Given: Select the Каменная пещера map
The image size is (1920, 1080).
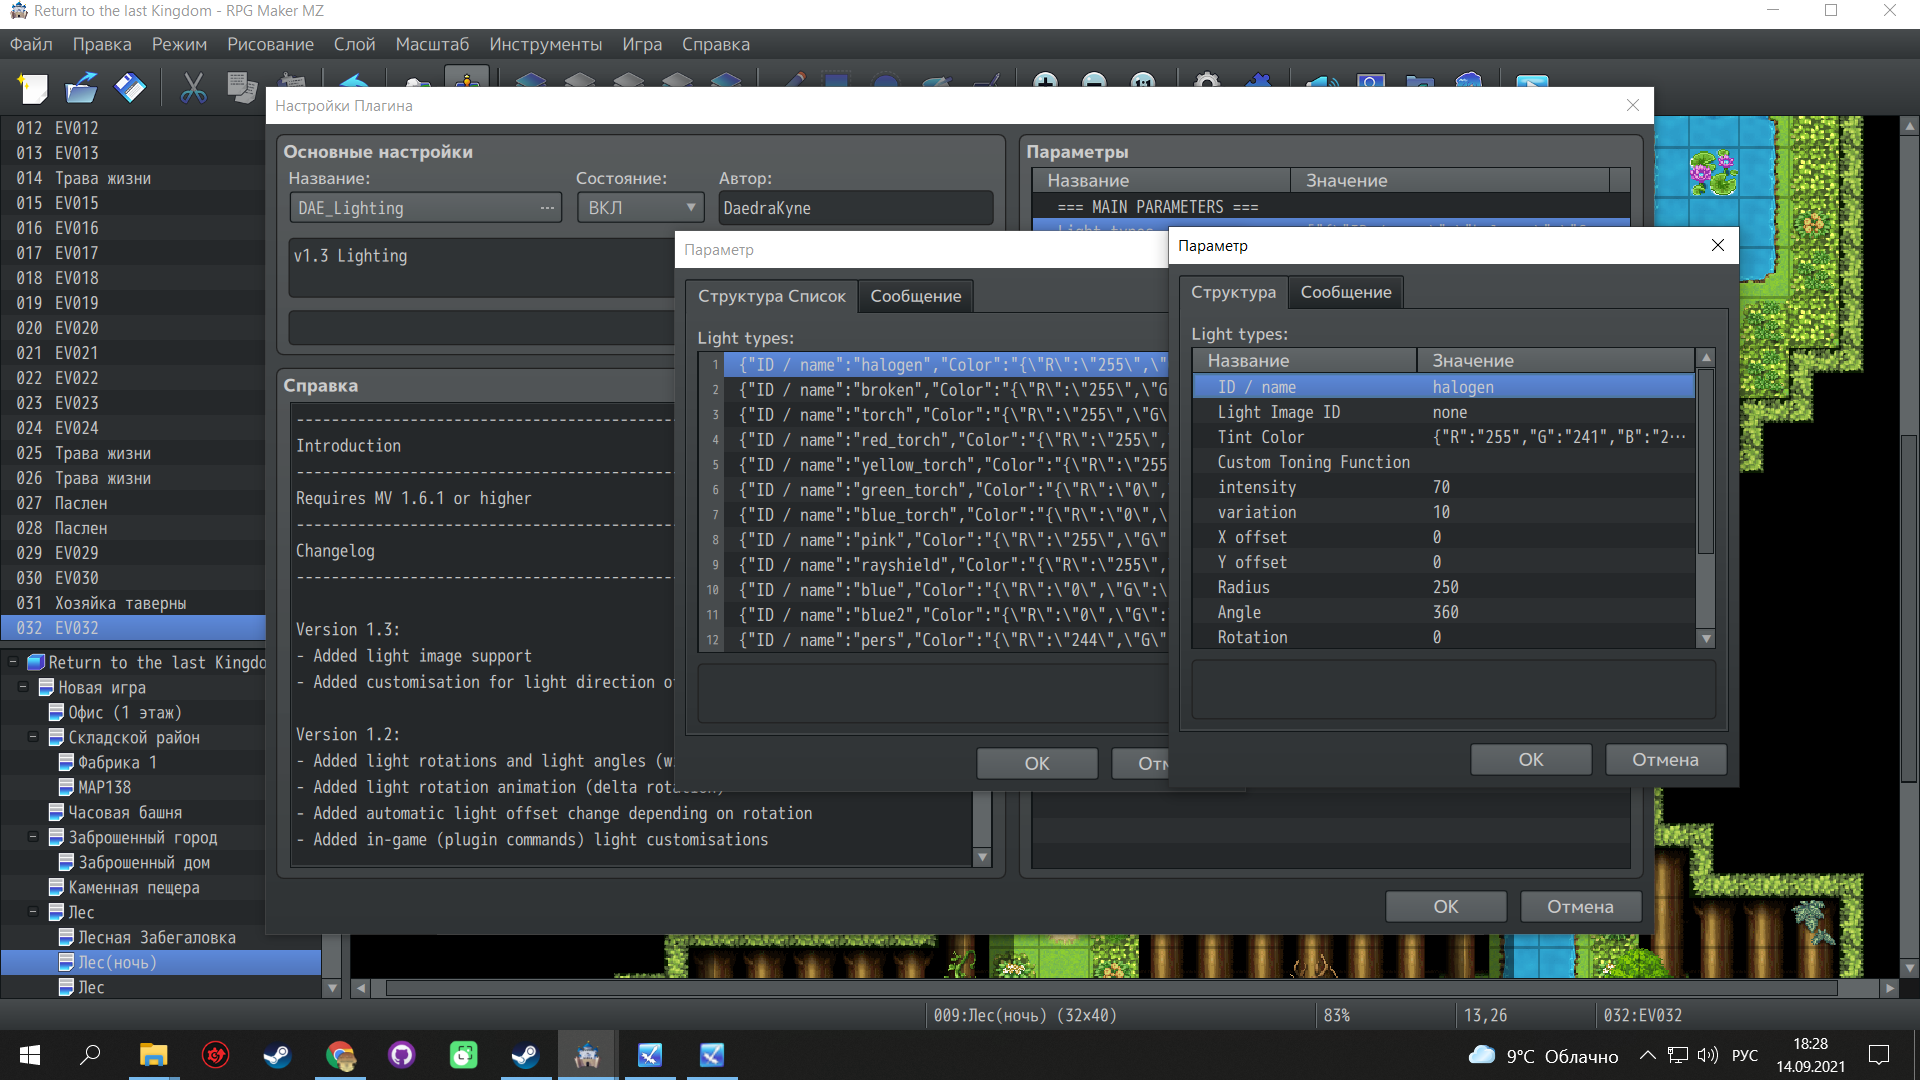Looking at the screenshot, I should click(x=133, y=887).
